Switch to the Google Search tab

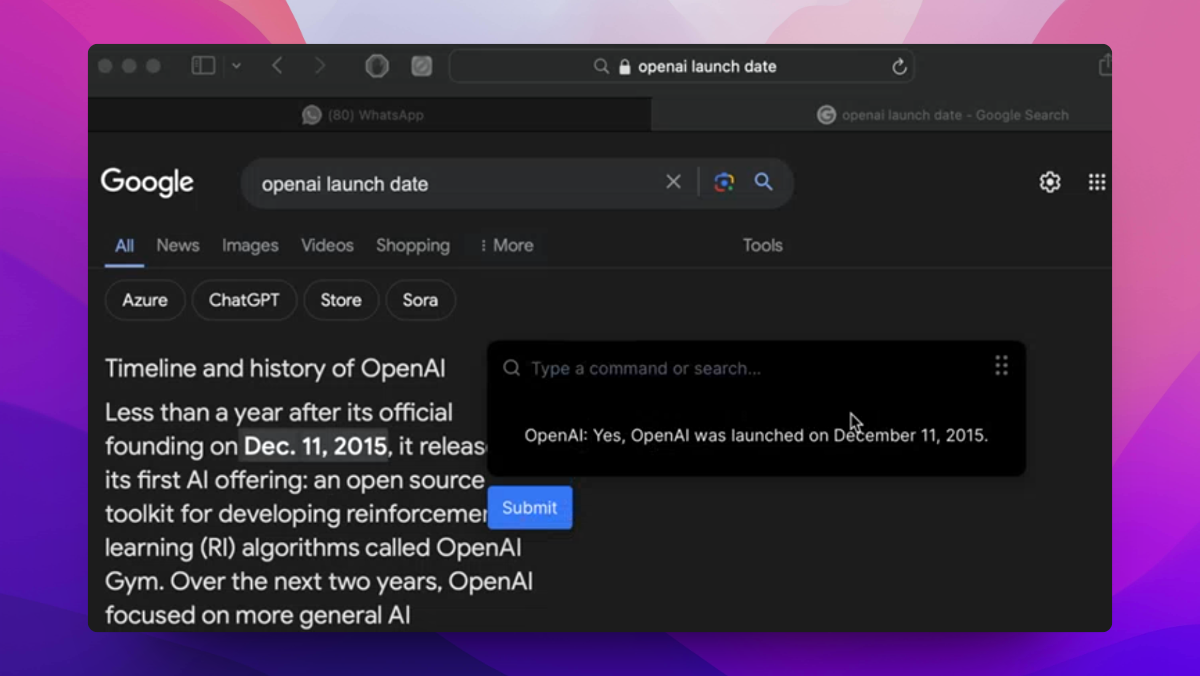(882, 115)
